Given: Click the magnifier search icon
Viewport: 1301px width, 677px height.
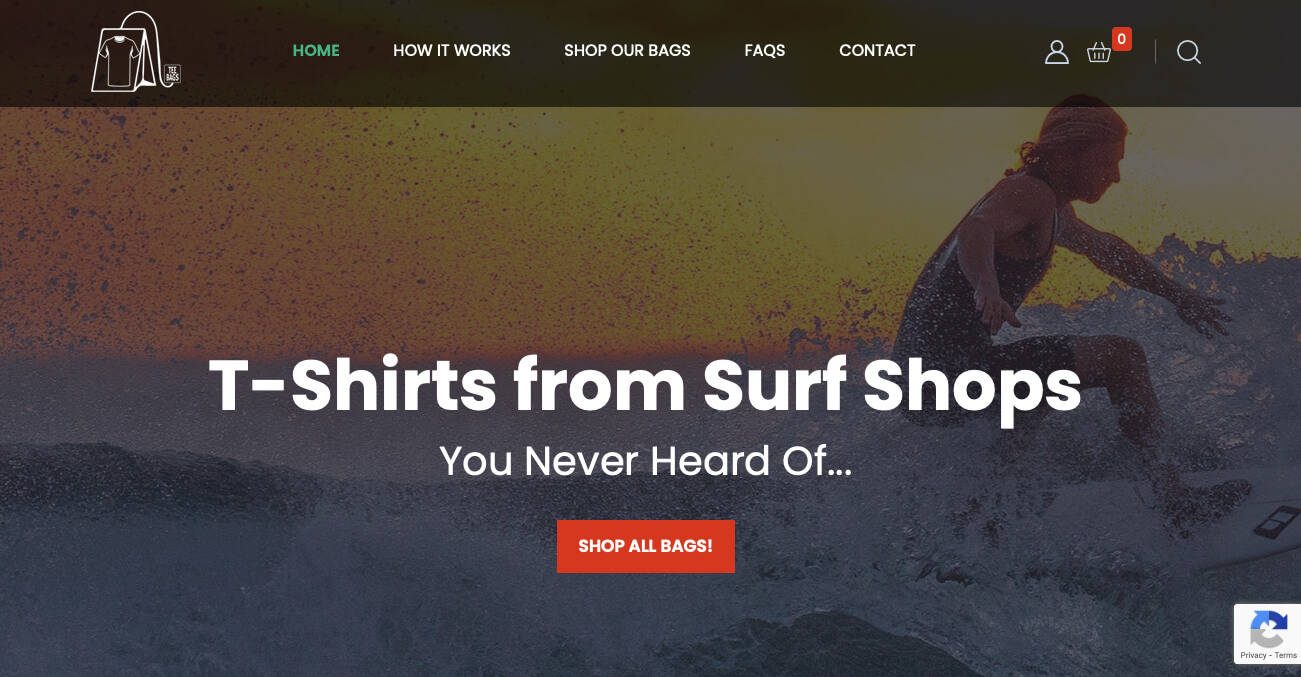Looking at the screenshot, I should (1189, 52).
